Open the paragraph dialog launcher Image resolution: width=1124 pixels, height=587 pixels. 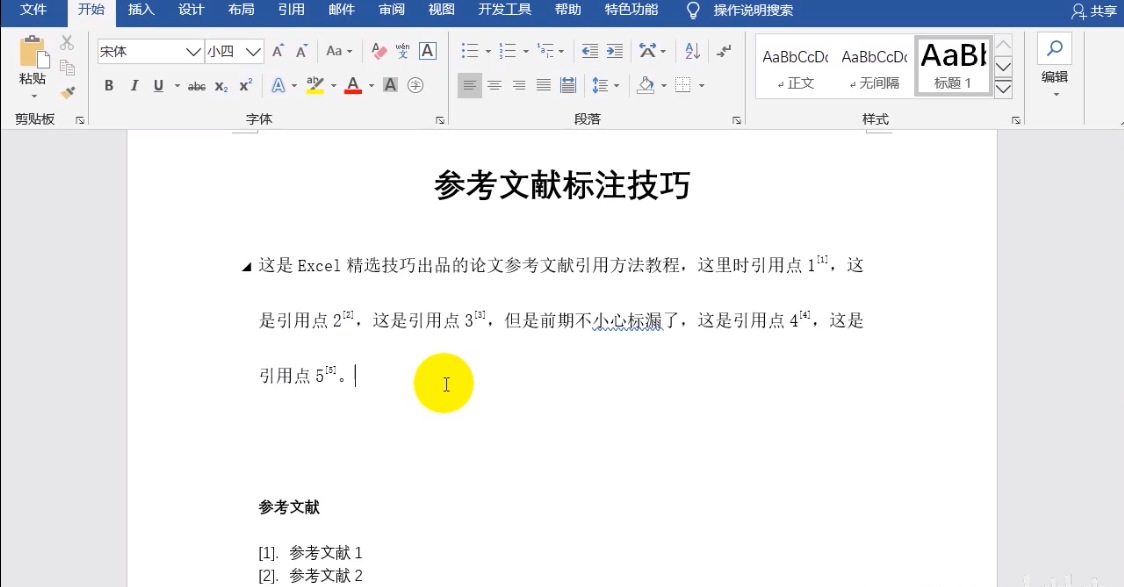pyautogui.click(x=736, y=120)
